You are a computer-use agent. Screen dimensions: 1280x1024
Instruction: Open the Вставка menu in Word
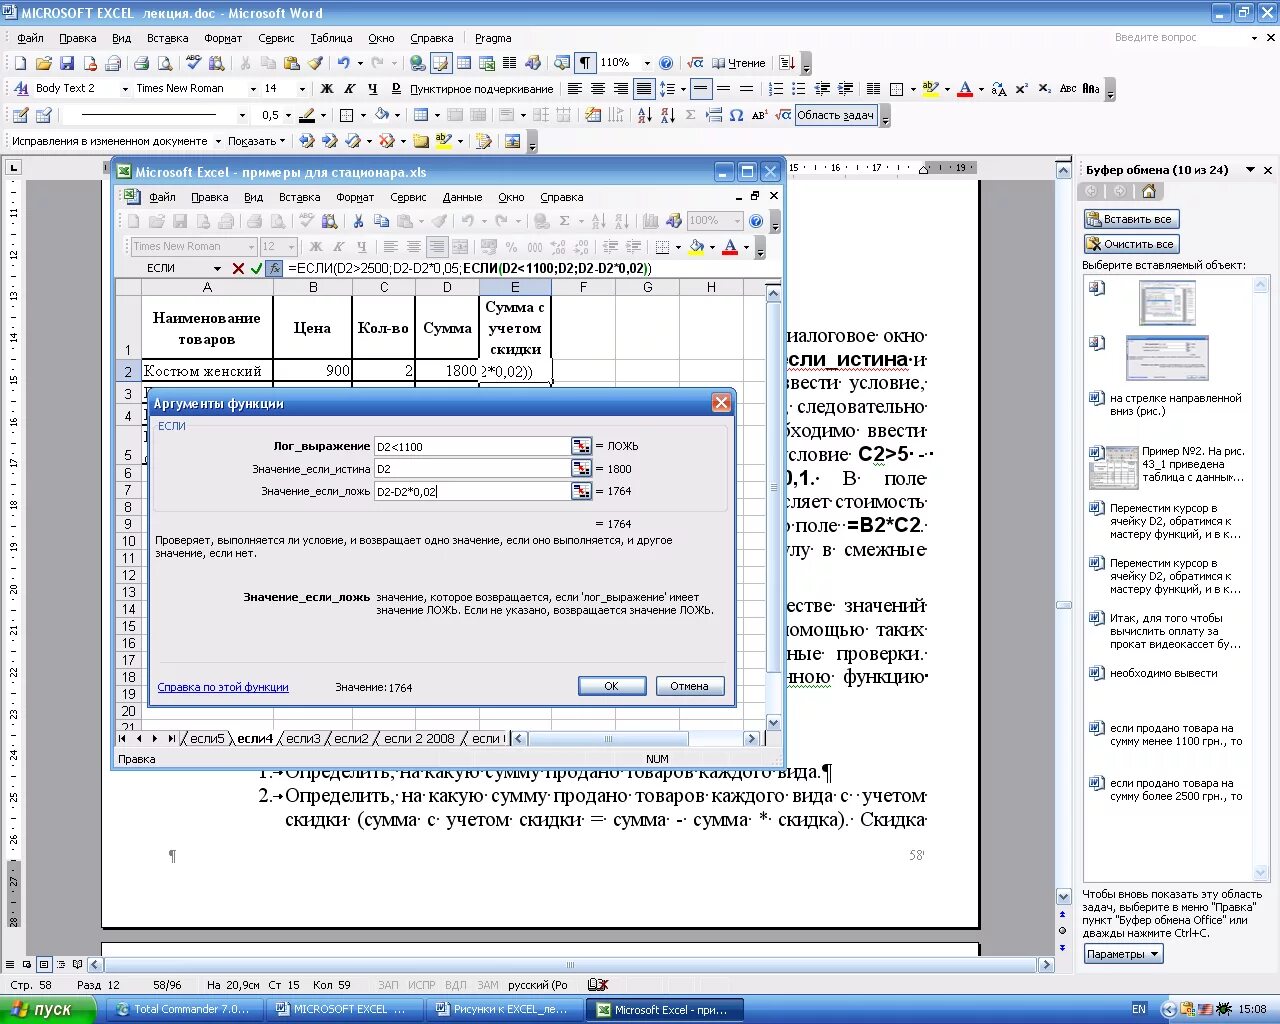pos(167,38)
